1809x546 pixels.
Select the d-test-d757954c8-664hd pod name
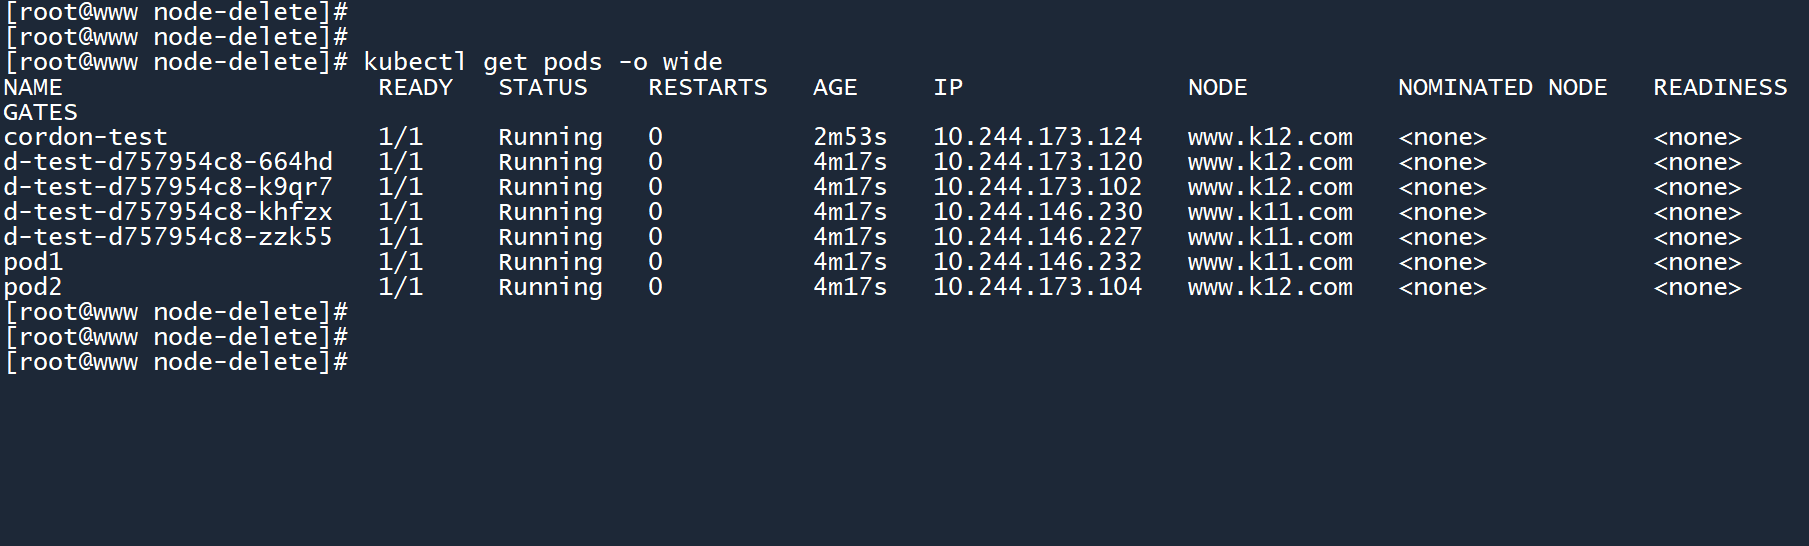[x=168, y=162]
